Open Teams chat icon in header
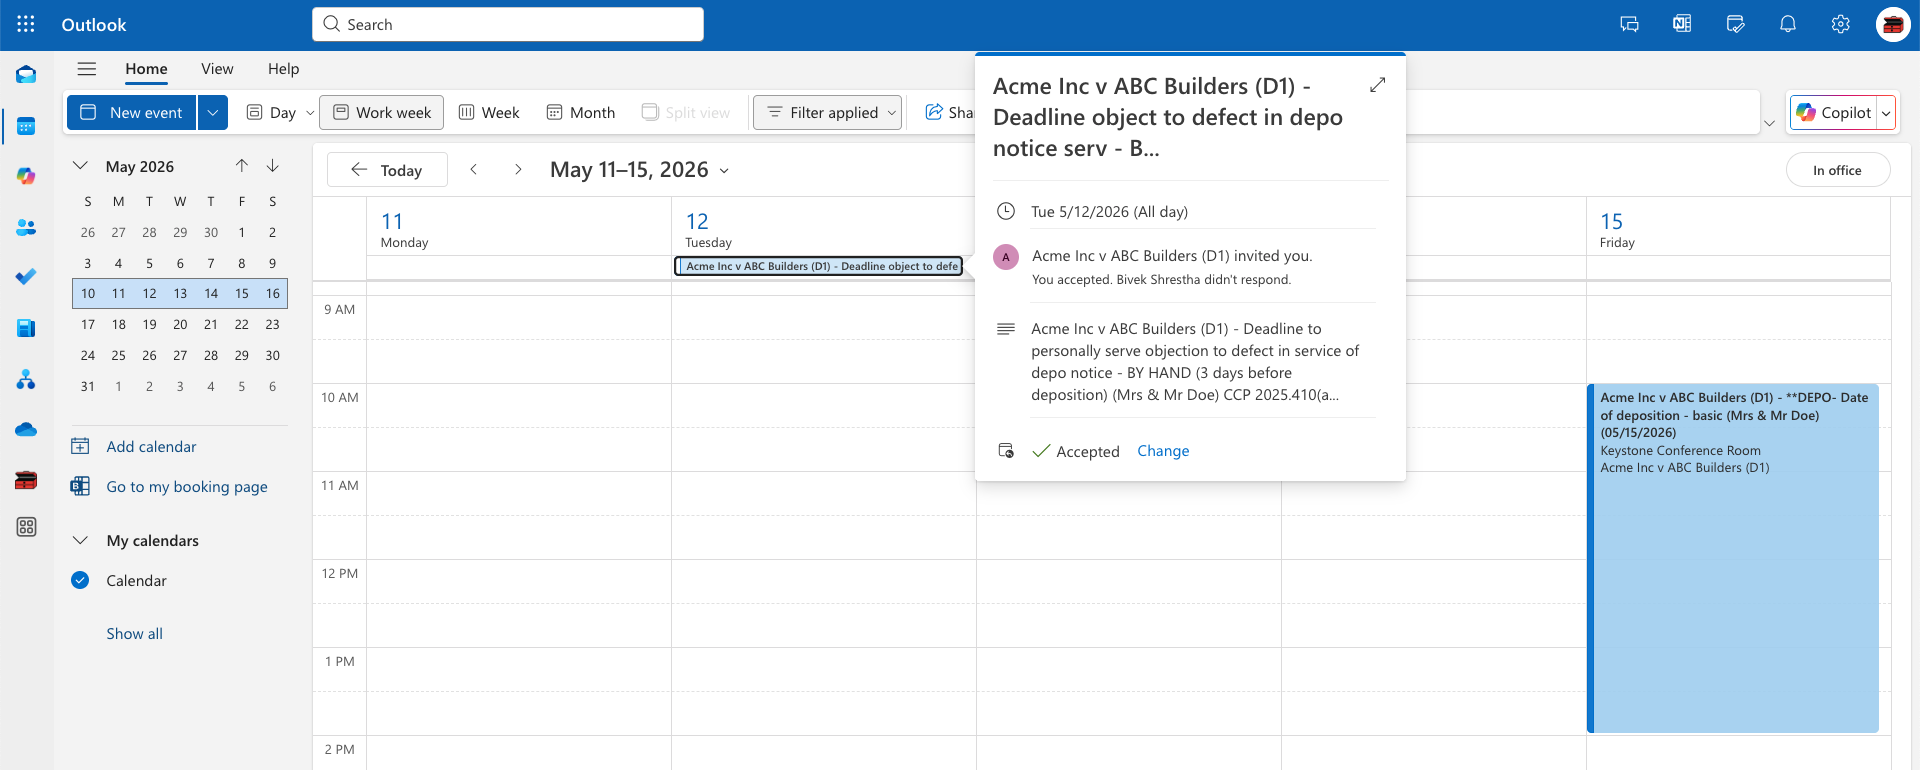The width and height of the screenshot is (1920, 770). (x=1630, y=24)
